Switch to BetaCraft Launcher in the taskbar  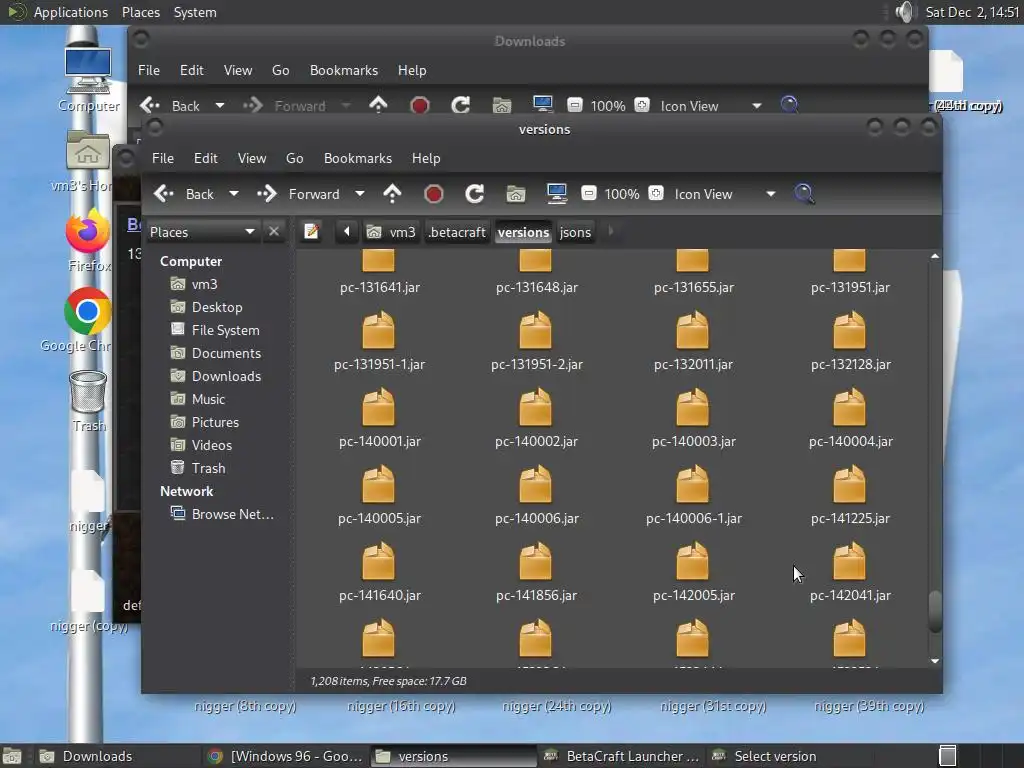tap(620, 756)
